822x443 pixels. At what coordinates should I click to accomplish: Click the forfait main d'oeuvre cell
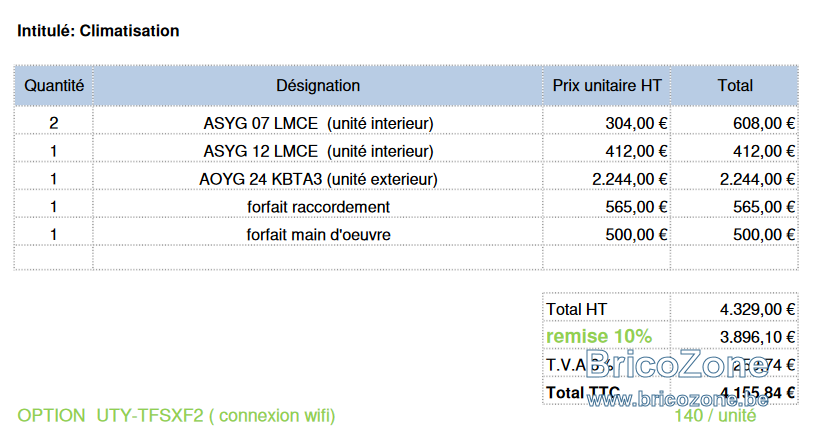[x=318, y=234]
